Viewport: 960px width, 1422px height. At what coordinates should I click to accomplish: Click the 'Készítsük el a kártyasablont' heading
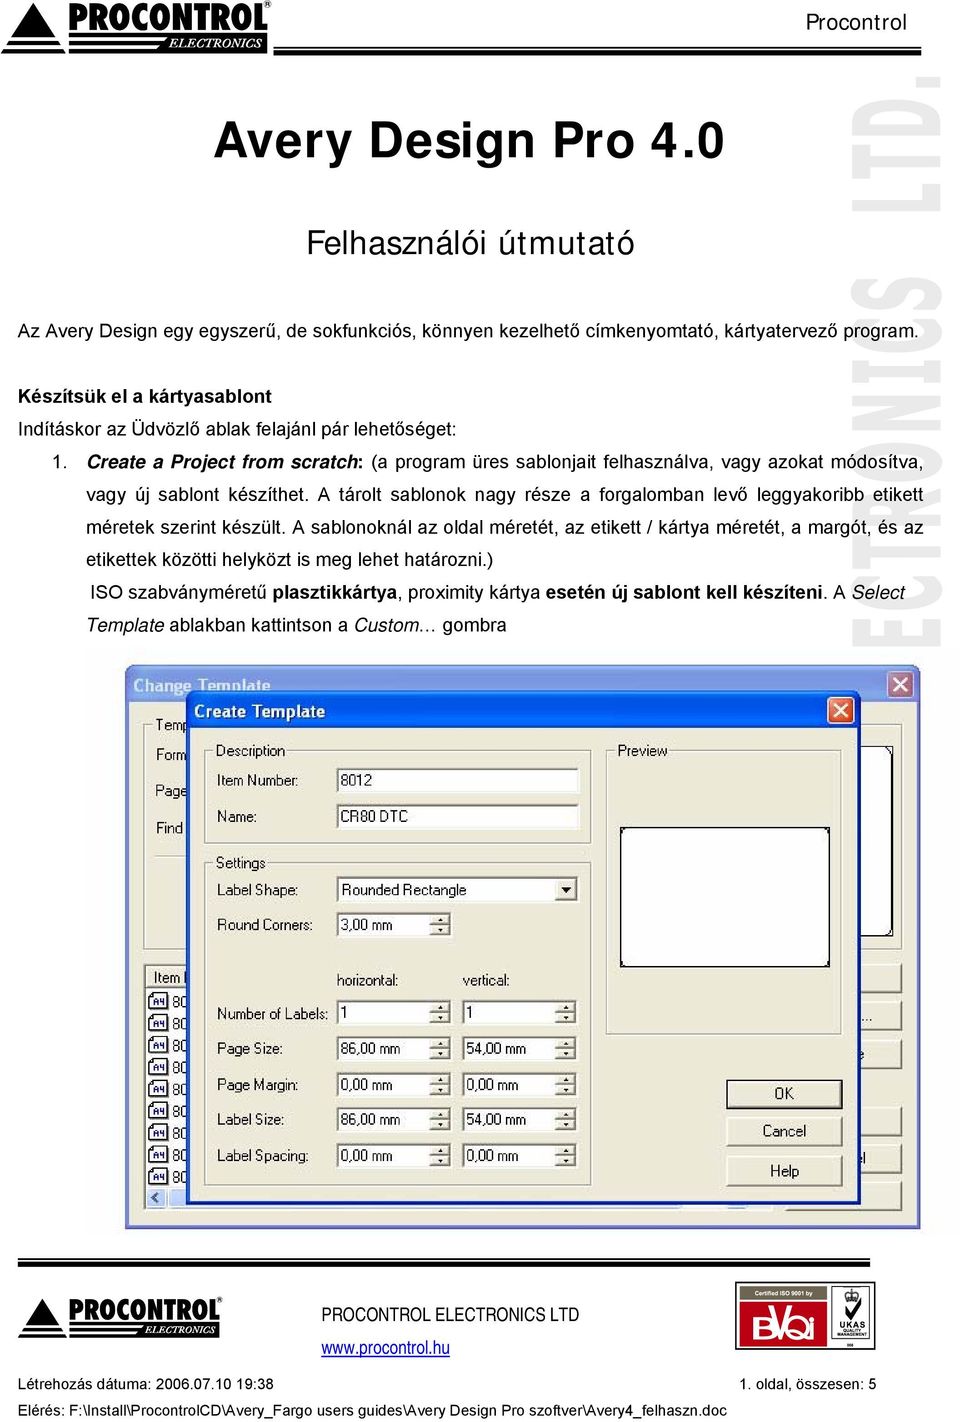145,396
